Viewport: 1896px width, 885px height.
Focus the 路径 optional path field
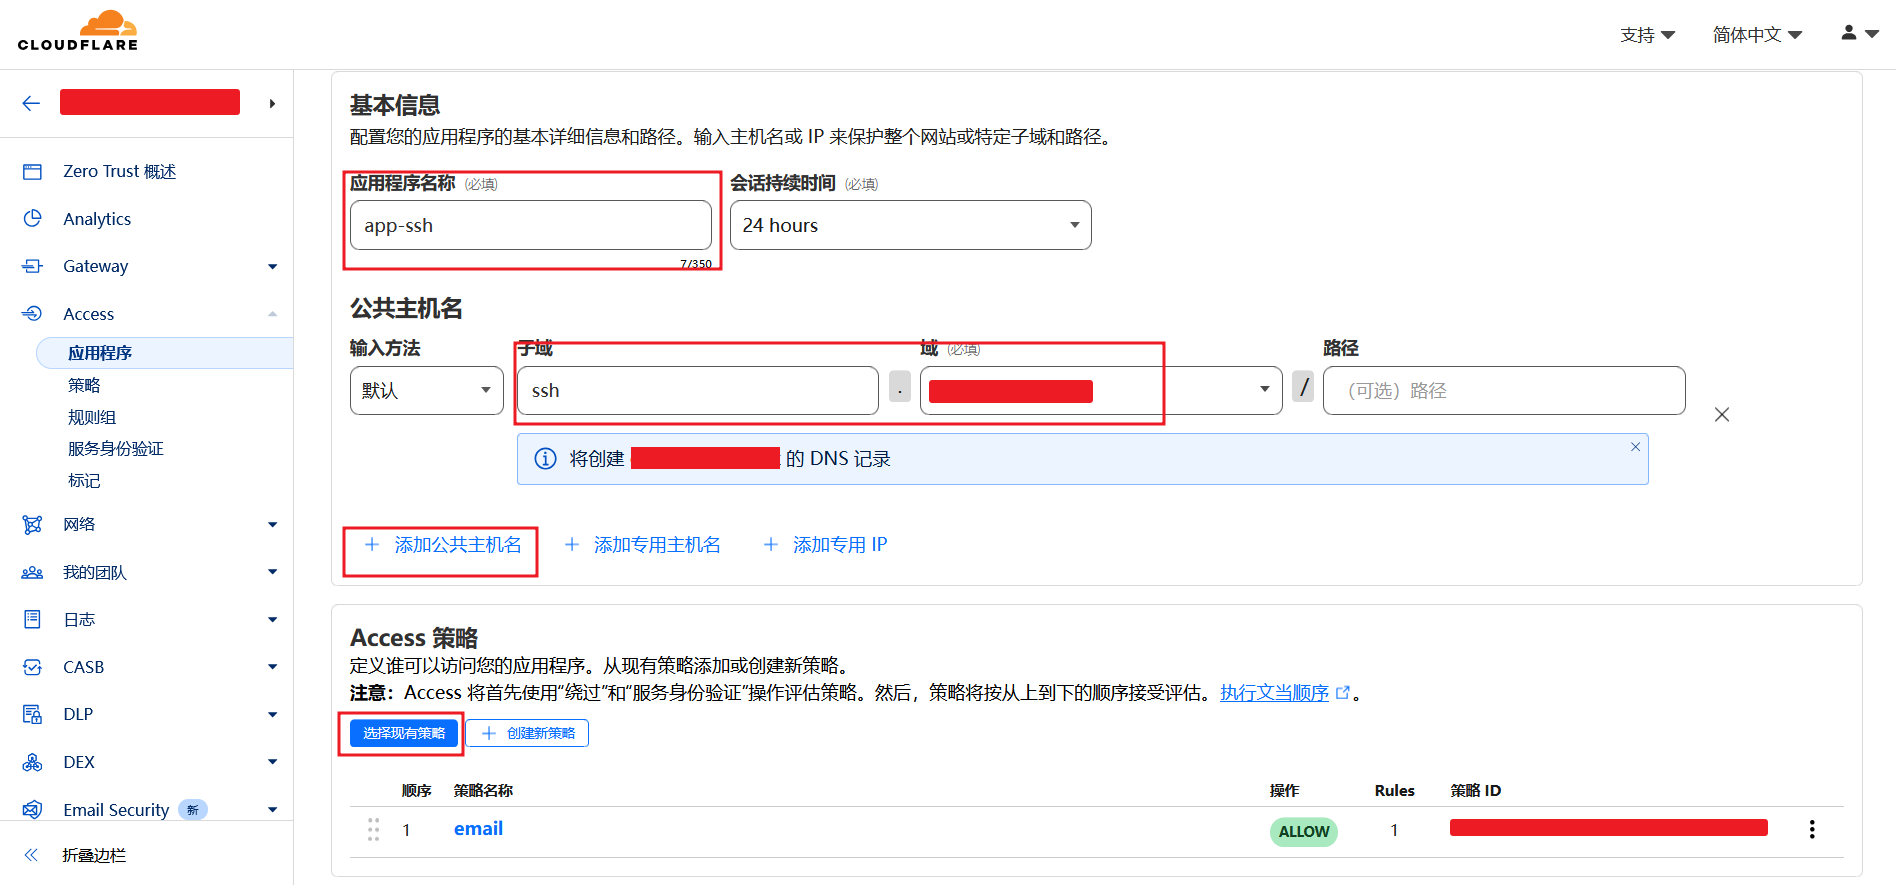click(x=1504, y=390)
